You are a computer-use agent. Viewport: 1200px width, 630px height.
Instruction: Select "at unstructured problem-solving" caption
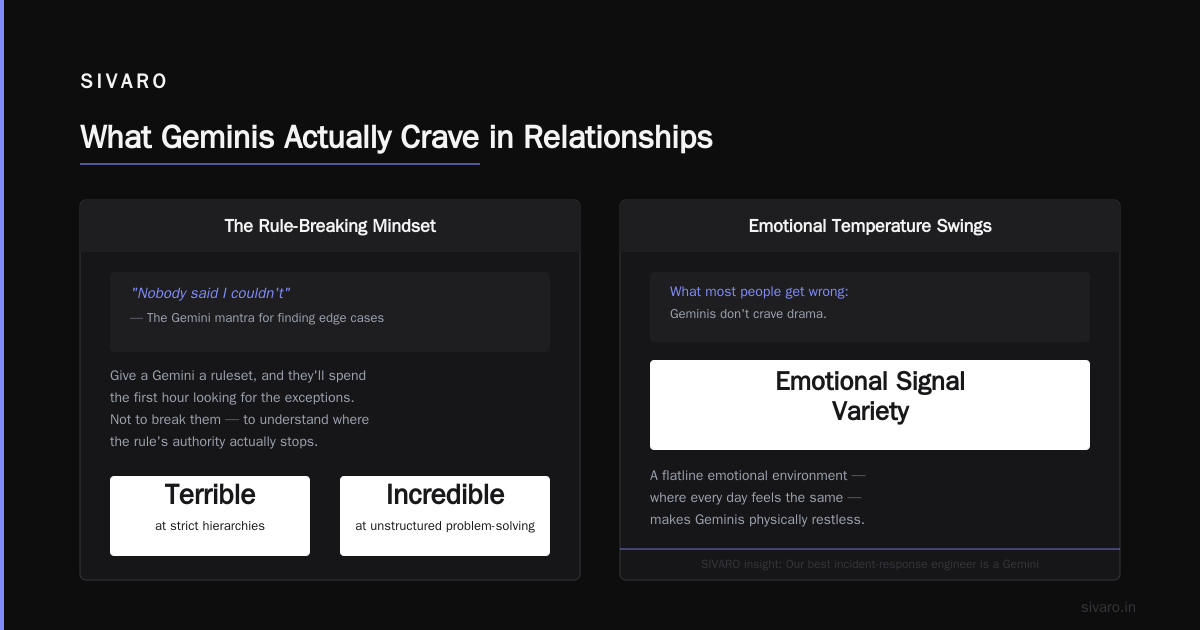point(445,526)
